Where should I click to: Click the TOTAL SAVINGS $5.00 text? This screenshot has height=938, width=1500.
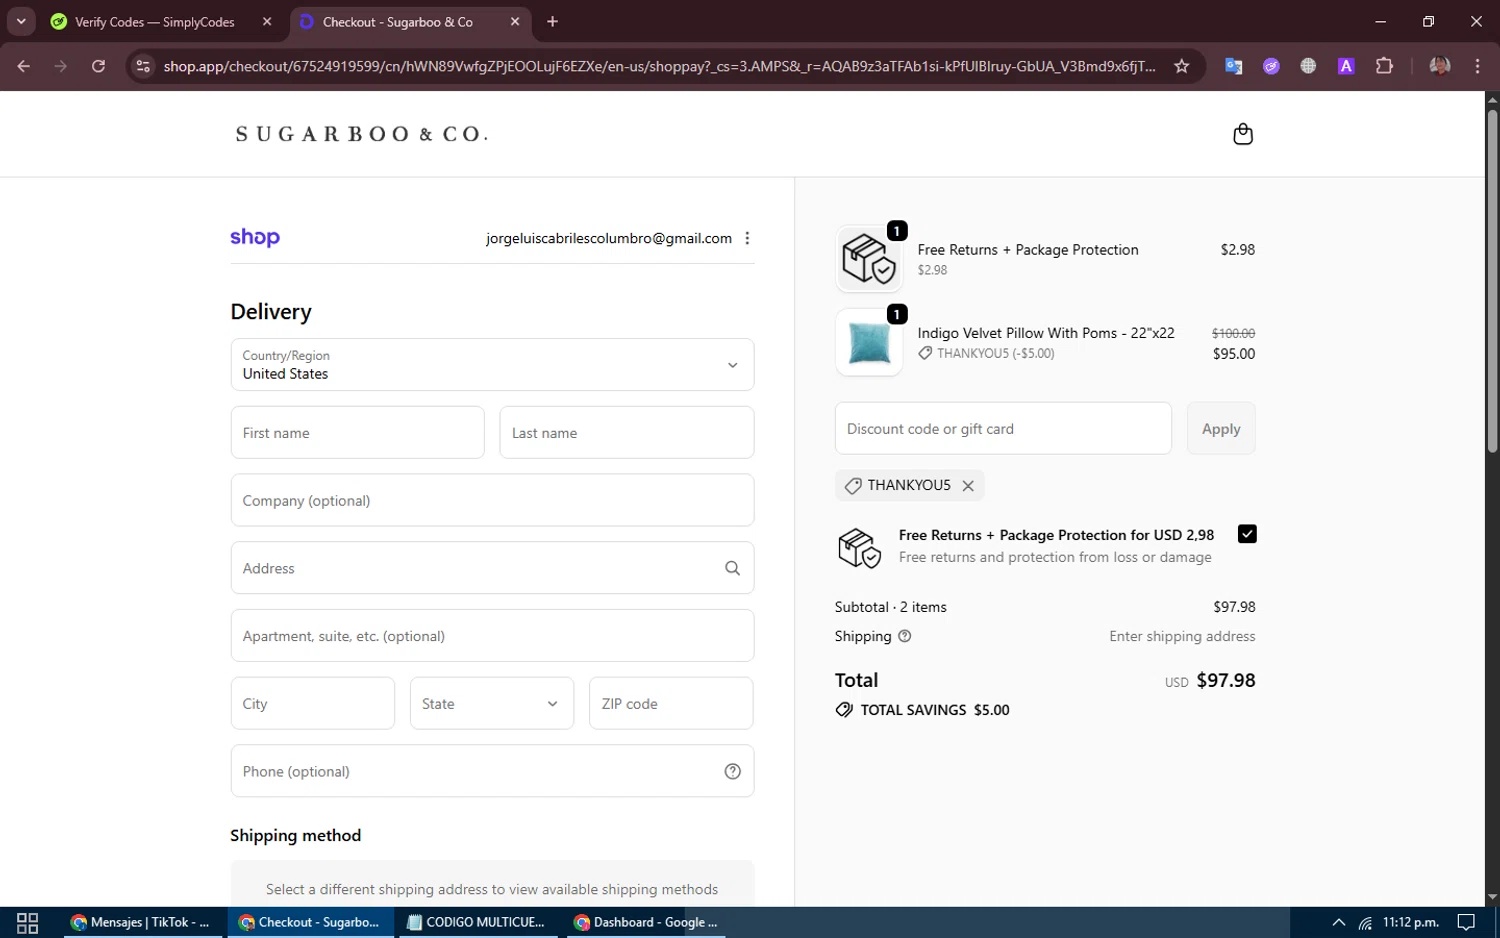pyautogui.click(x=935, y=710)
